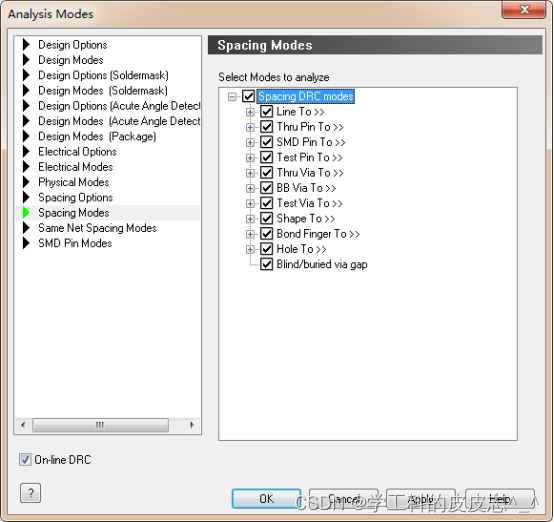Uncheck the Blind/buried via gap checkbox
Screen dimensions: 554x522
(266, 264)
